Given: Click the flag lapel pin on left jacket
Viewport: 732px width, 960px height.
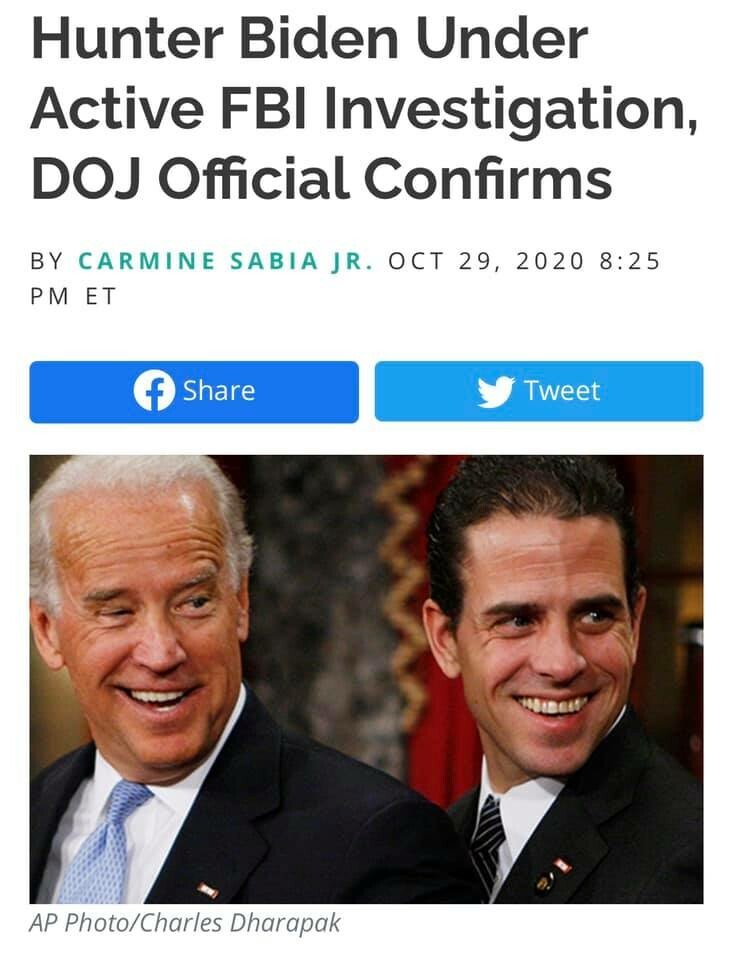Looking at the screenshot, I should pos(207,890).
